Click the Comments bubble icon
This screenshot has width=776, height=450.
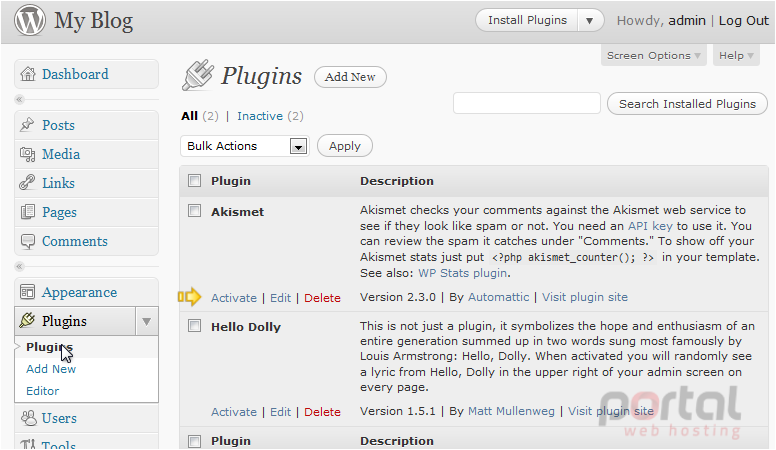tap(28, 241)
